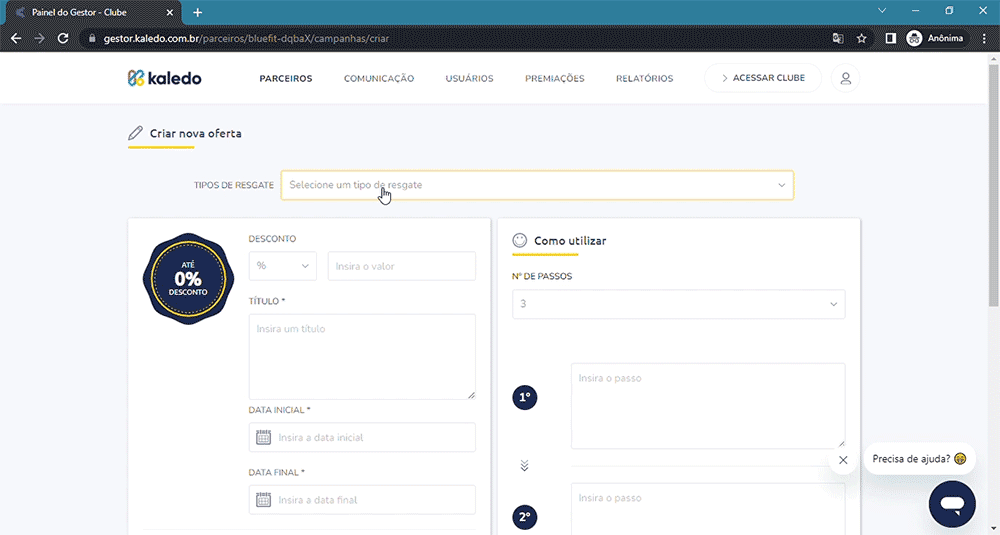Click the Kaledo logo
This screenshot has height=535, width=1000.
click(x=164, y=78)
